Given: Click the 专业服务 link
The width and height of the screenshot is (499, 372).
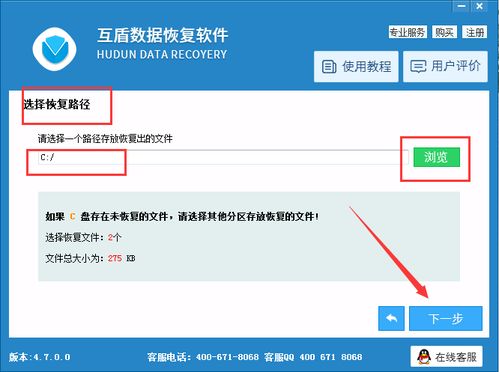Looking at the screenshot, I should pos(407,32).
